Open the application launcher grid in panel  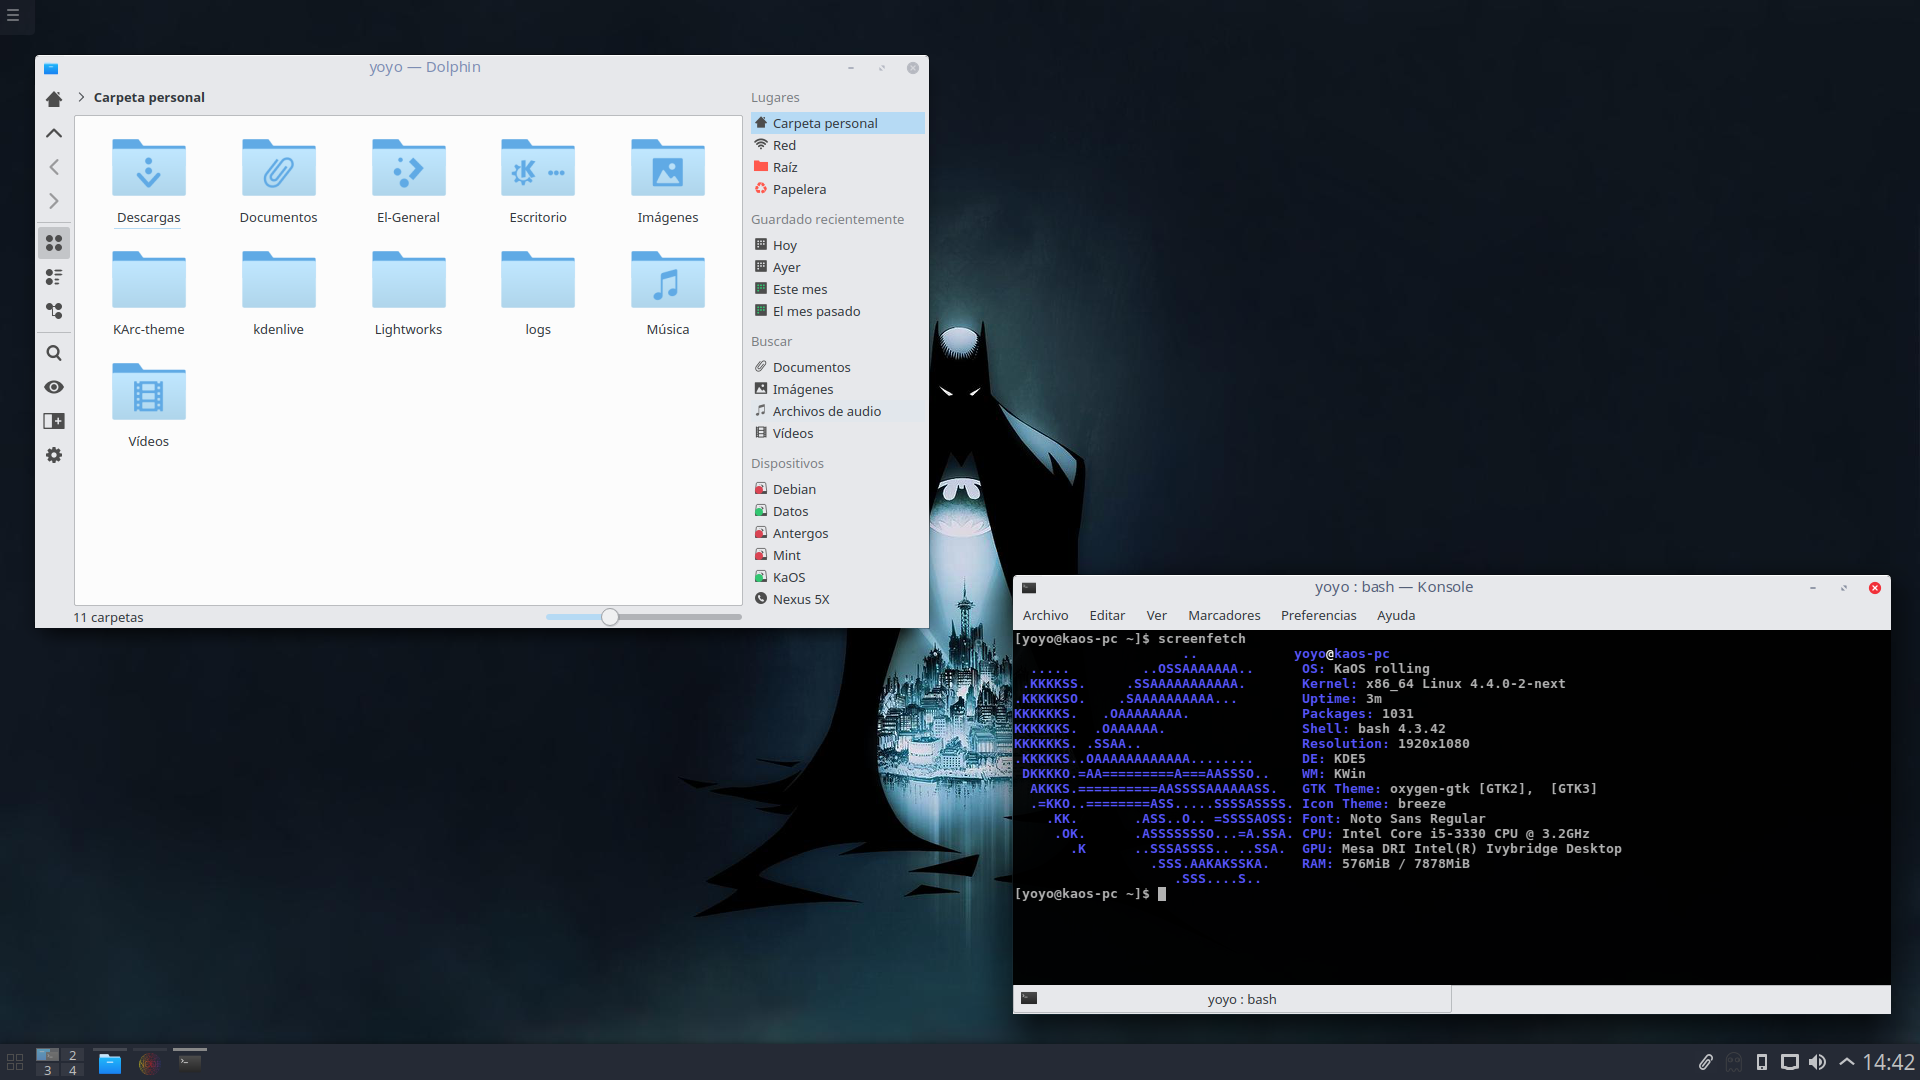point(15,1062)
